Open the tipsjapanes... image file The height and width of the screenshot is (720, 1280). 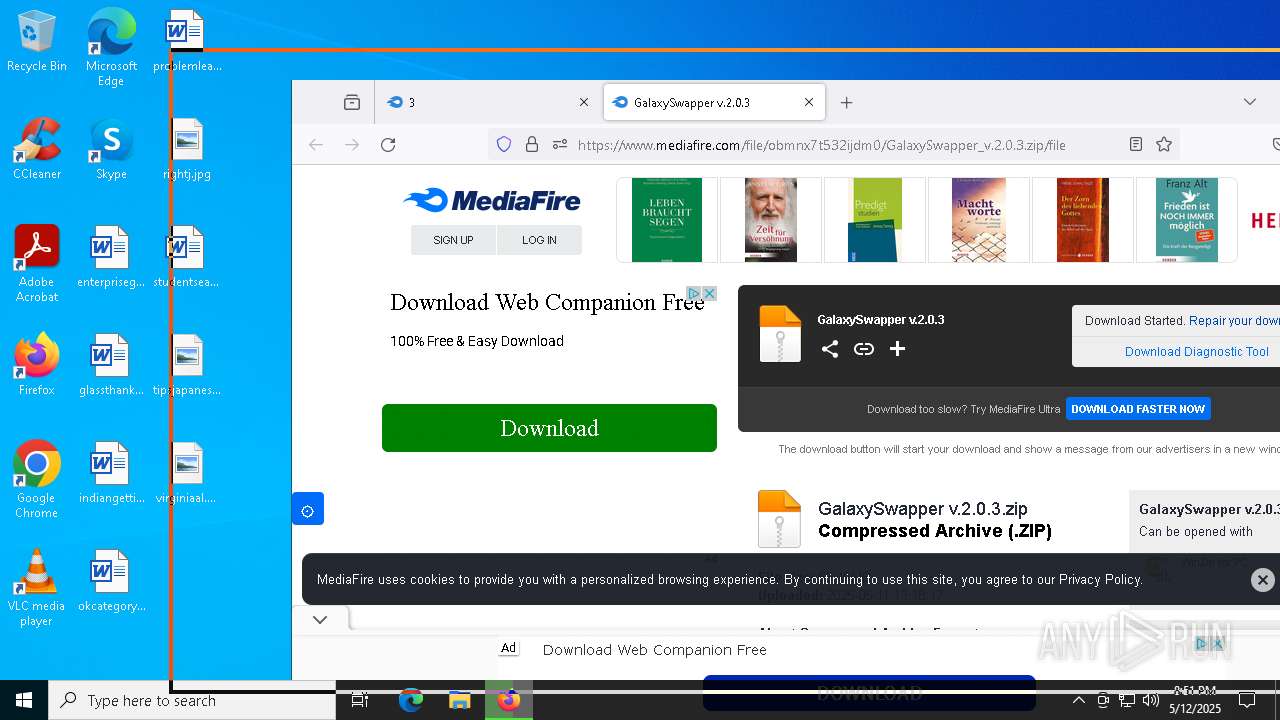click(x=187, y=365)
